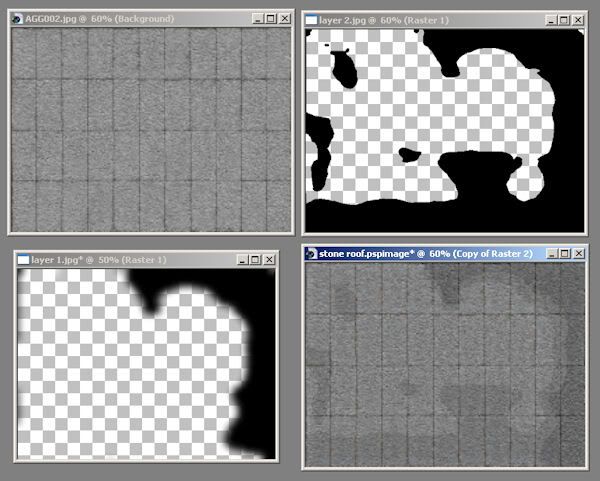Click the AGG002.jpg window icon
Screen dimensions: 600x481
point(17,19)
